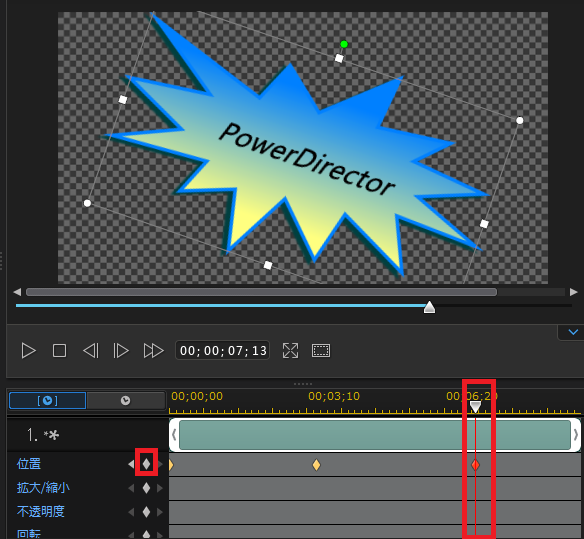584x539 pixels.
Task: Fast forward the preview
Action: 153,351
